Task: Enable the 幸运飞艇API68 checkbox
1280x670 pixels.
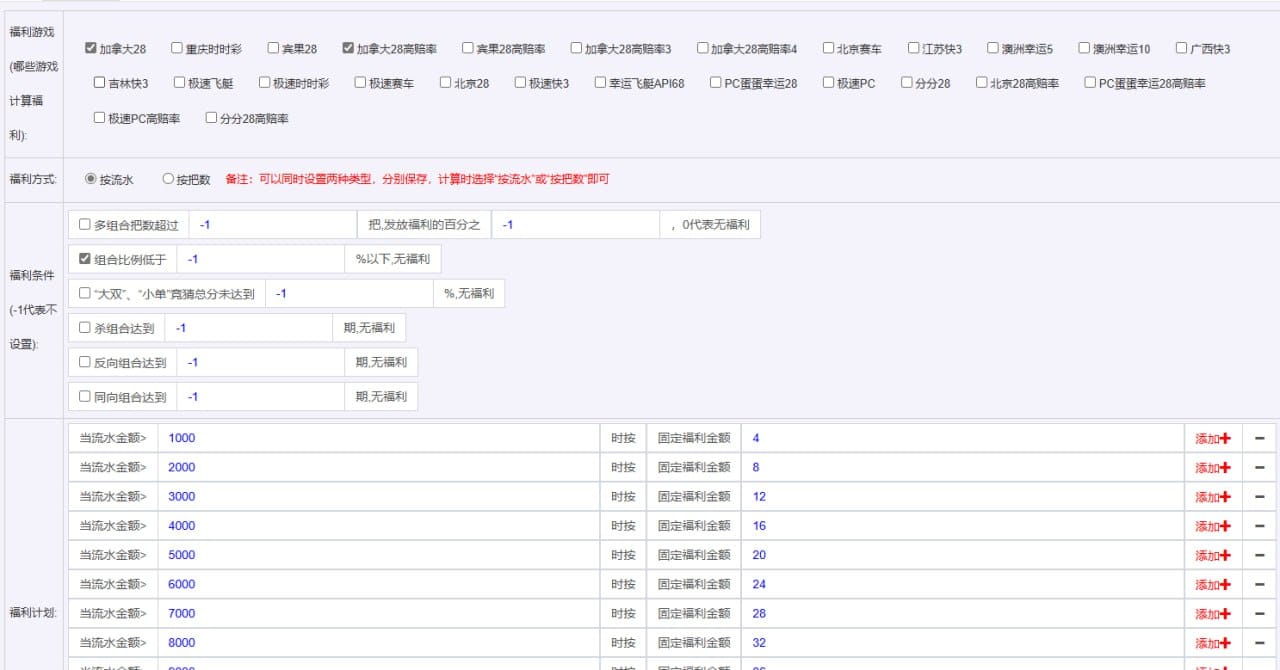Action: [x=600, y=83]
